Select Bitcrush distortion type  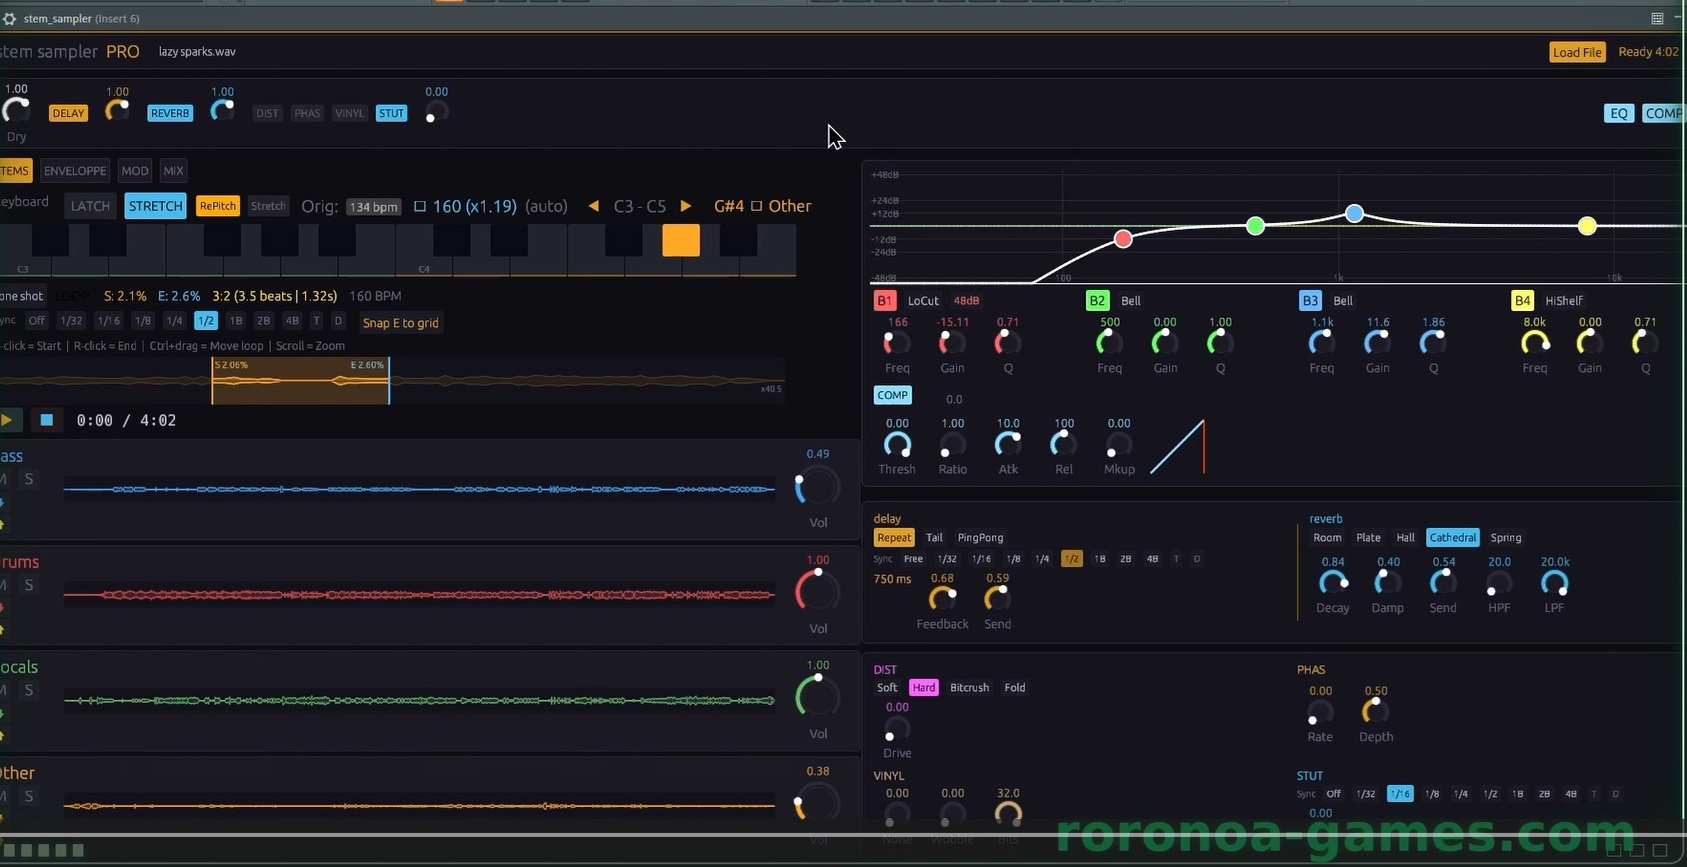click(x=969, y=687)
